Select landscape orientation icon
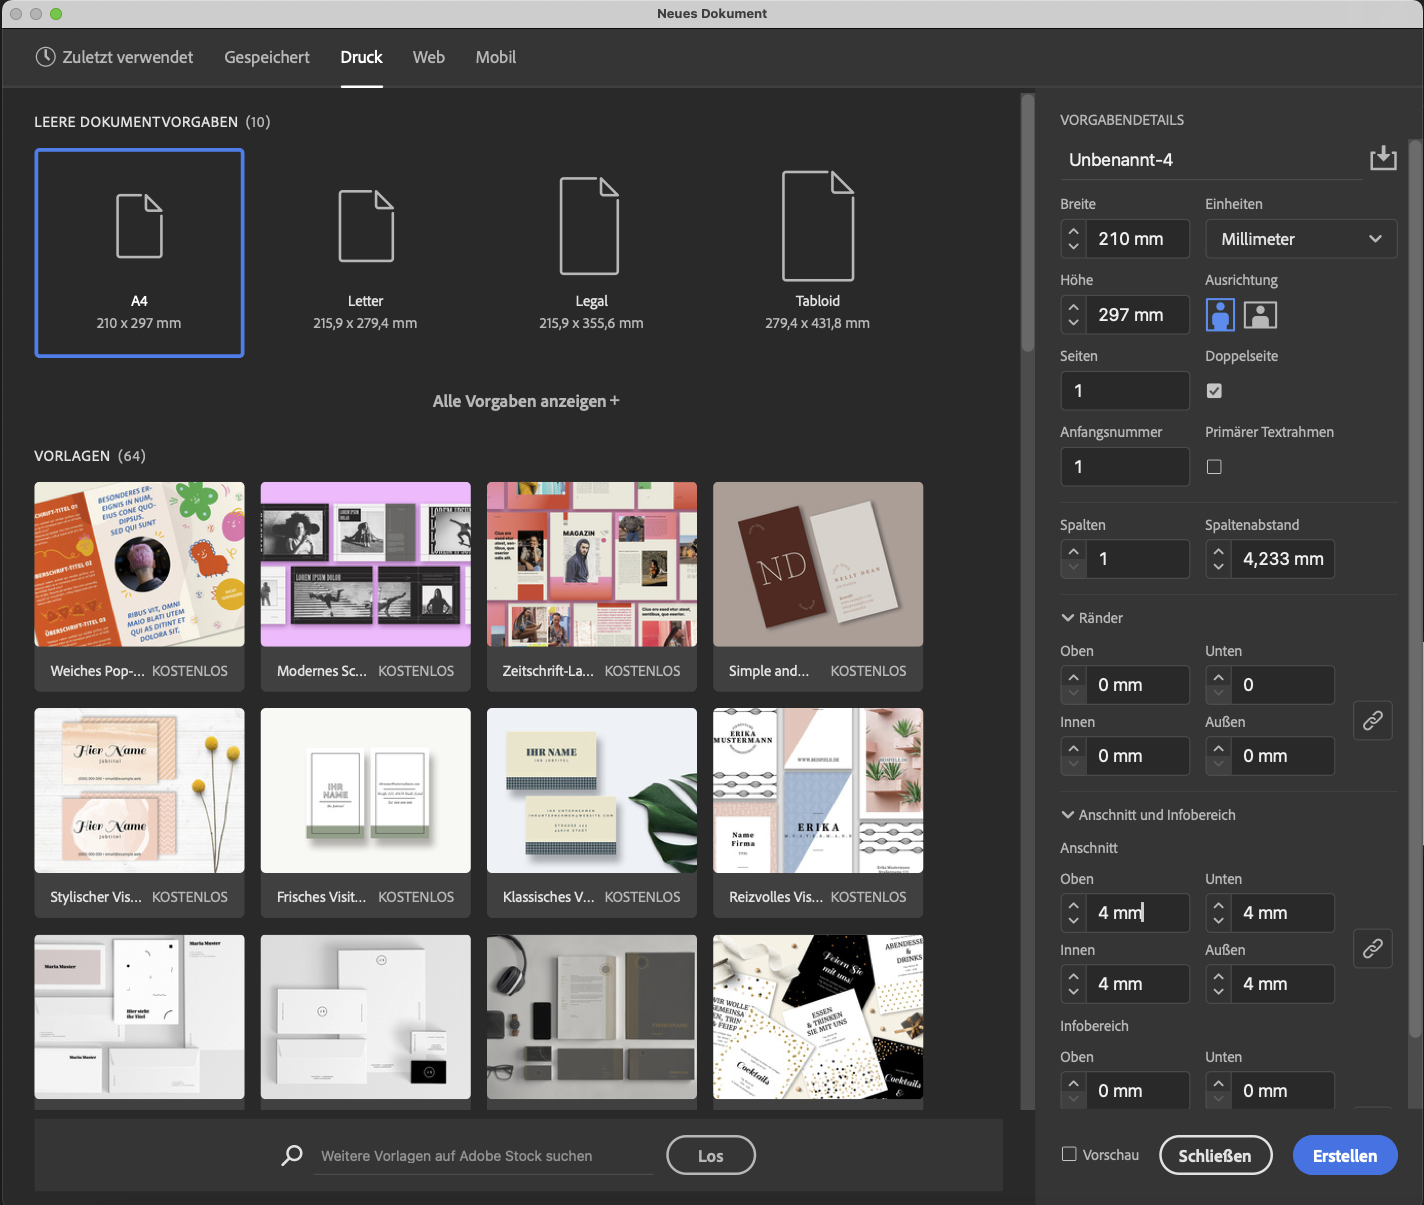1424x1205 pixels. (x=1260, y=315)
